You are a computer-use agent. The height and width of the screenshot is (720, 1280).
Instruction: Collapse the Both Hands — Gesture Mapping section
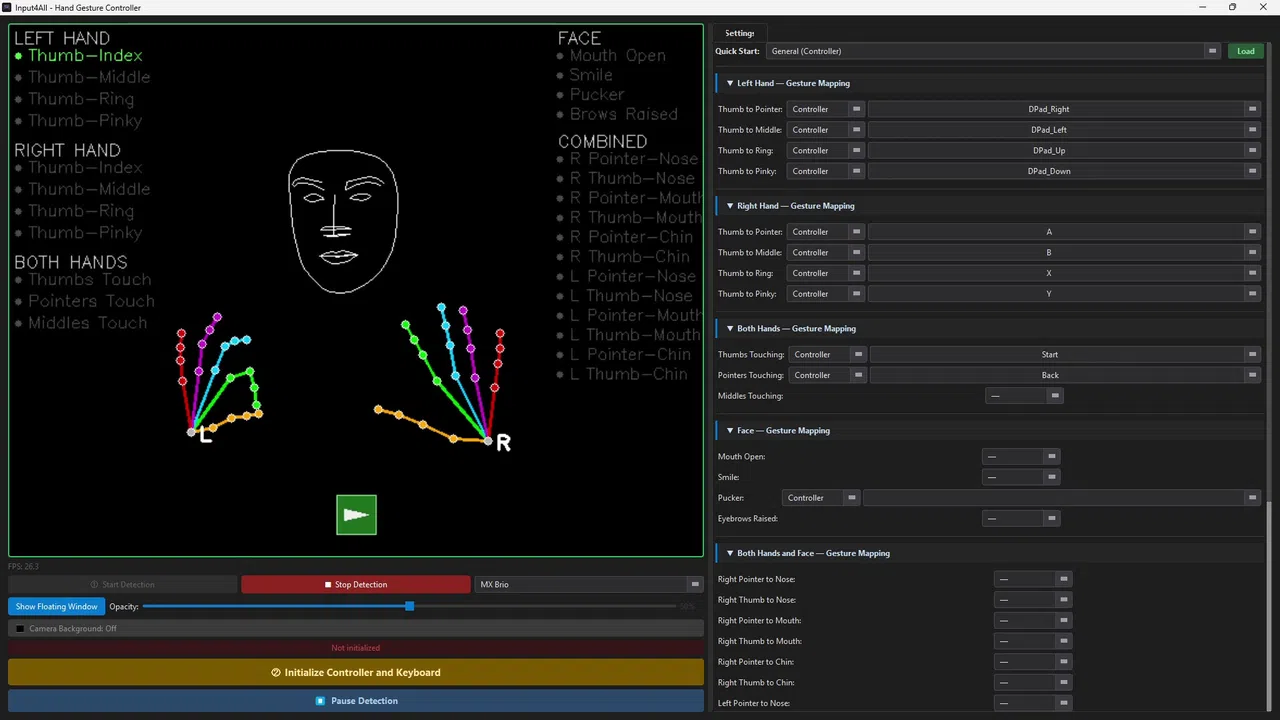point(730,328)
